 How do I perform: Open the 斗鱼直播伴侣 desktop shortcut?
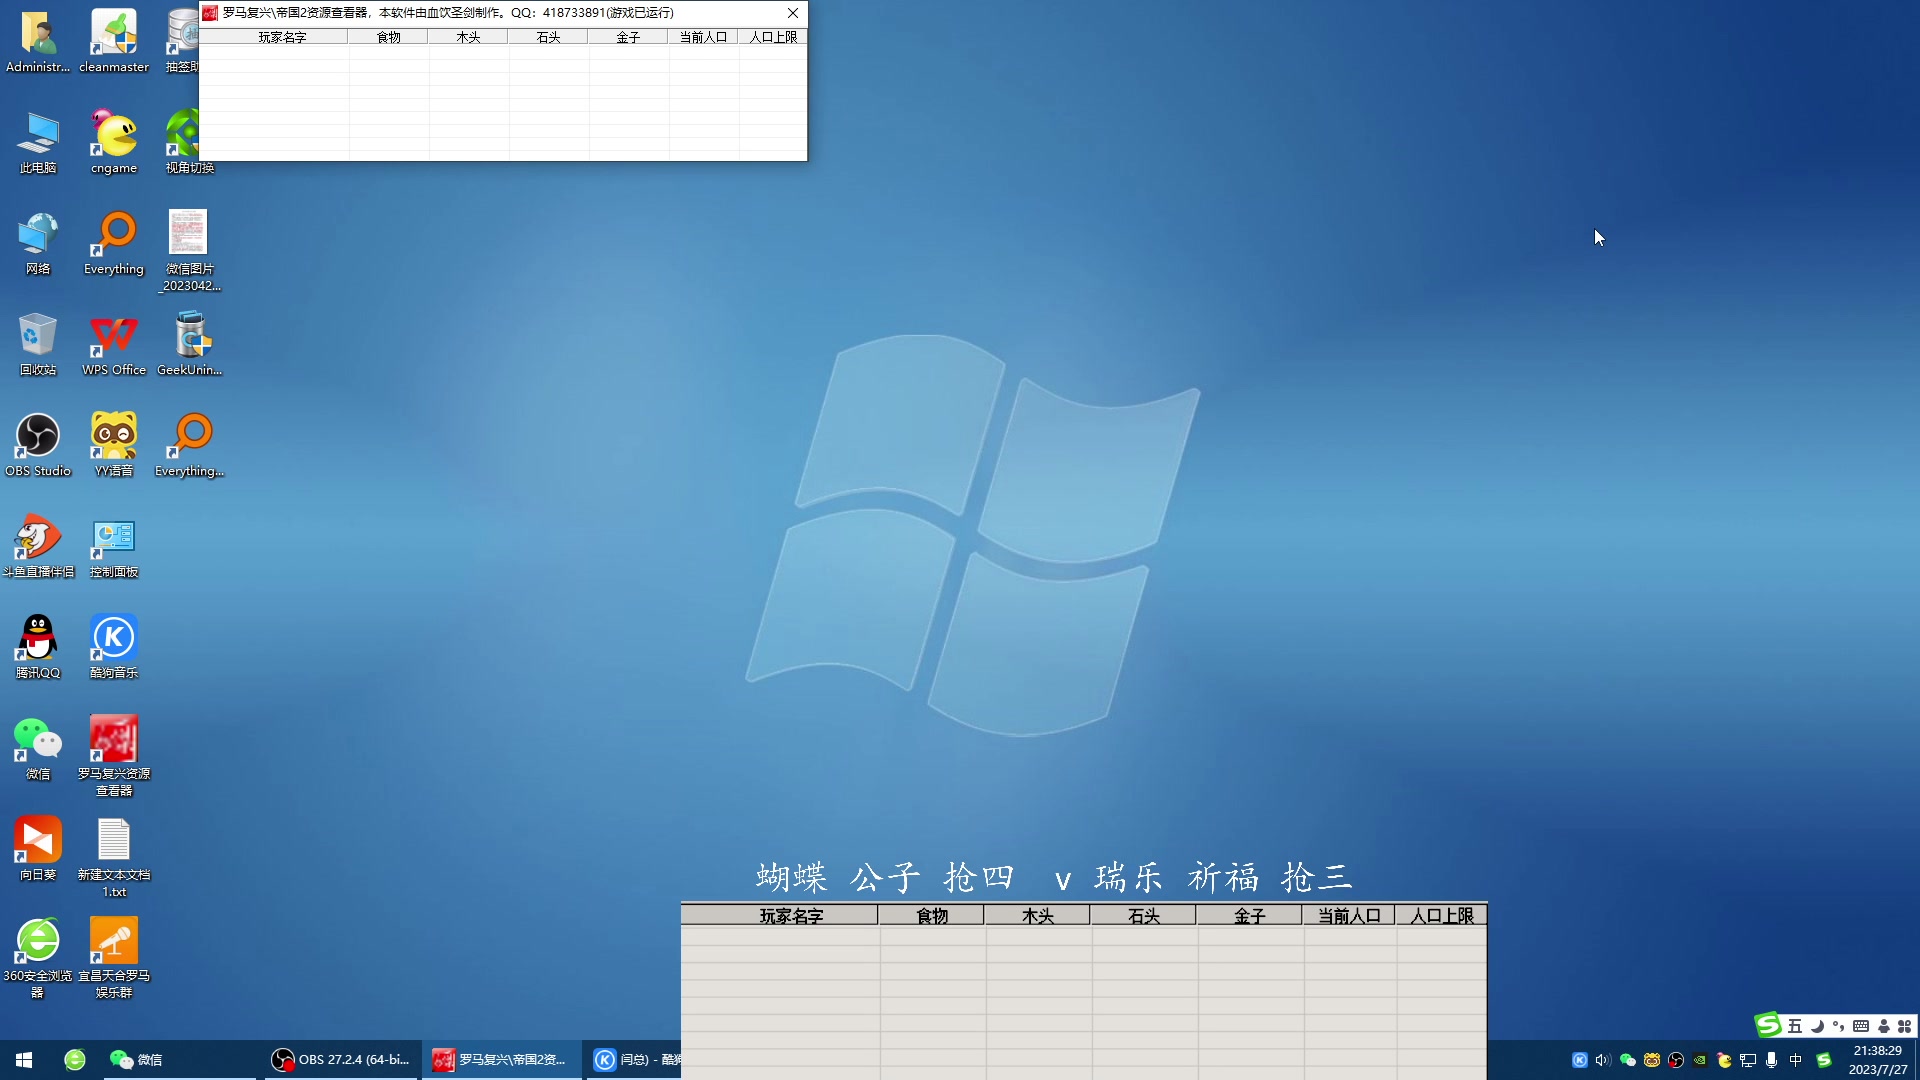click(x=38, y=538)
